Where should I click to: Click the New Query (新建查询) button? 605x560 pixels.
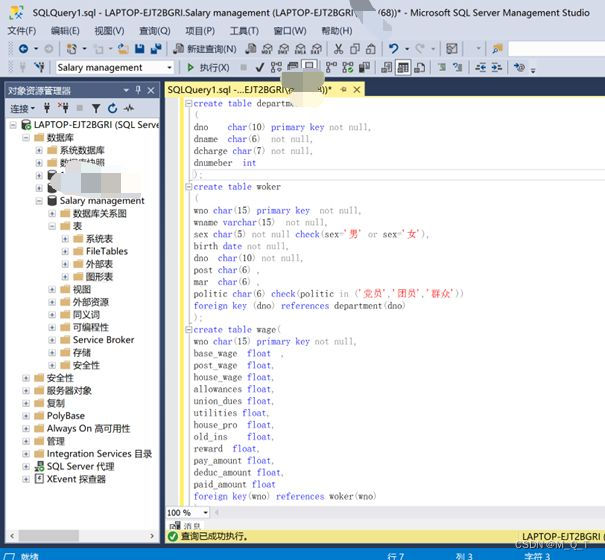tap(205, 49)
